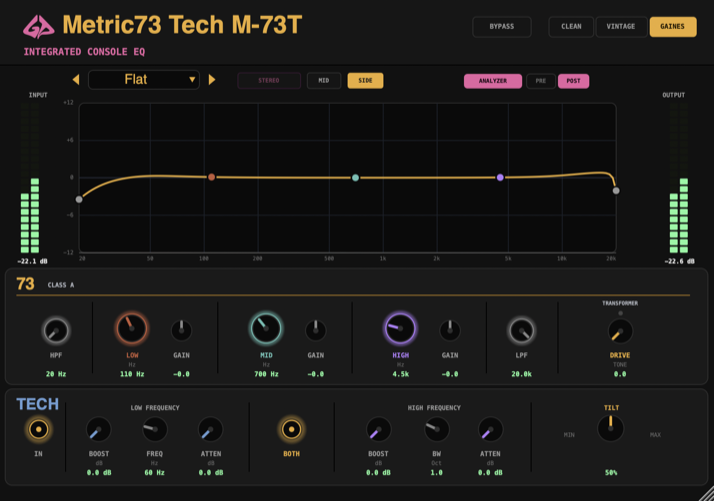714x501 pixels.
Task: Click the high frequency BOOST knob
Action: [378, 429]
